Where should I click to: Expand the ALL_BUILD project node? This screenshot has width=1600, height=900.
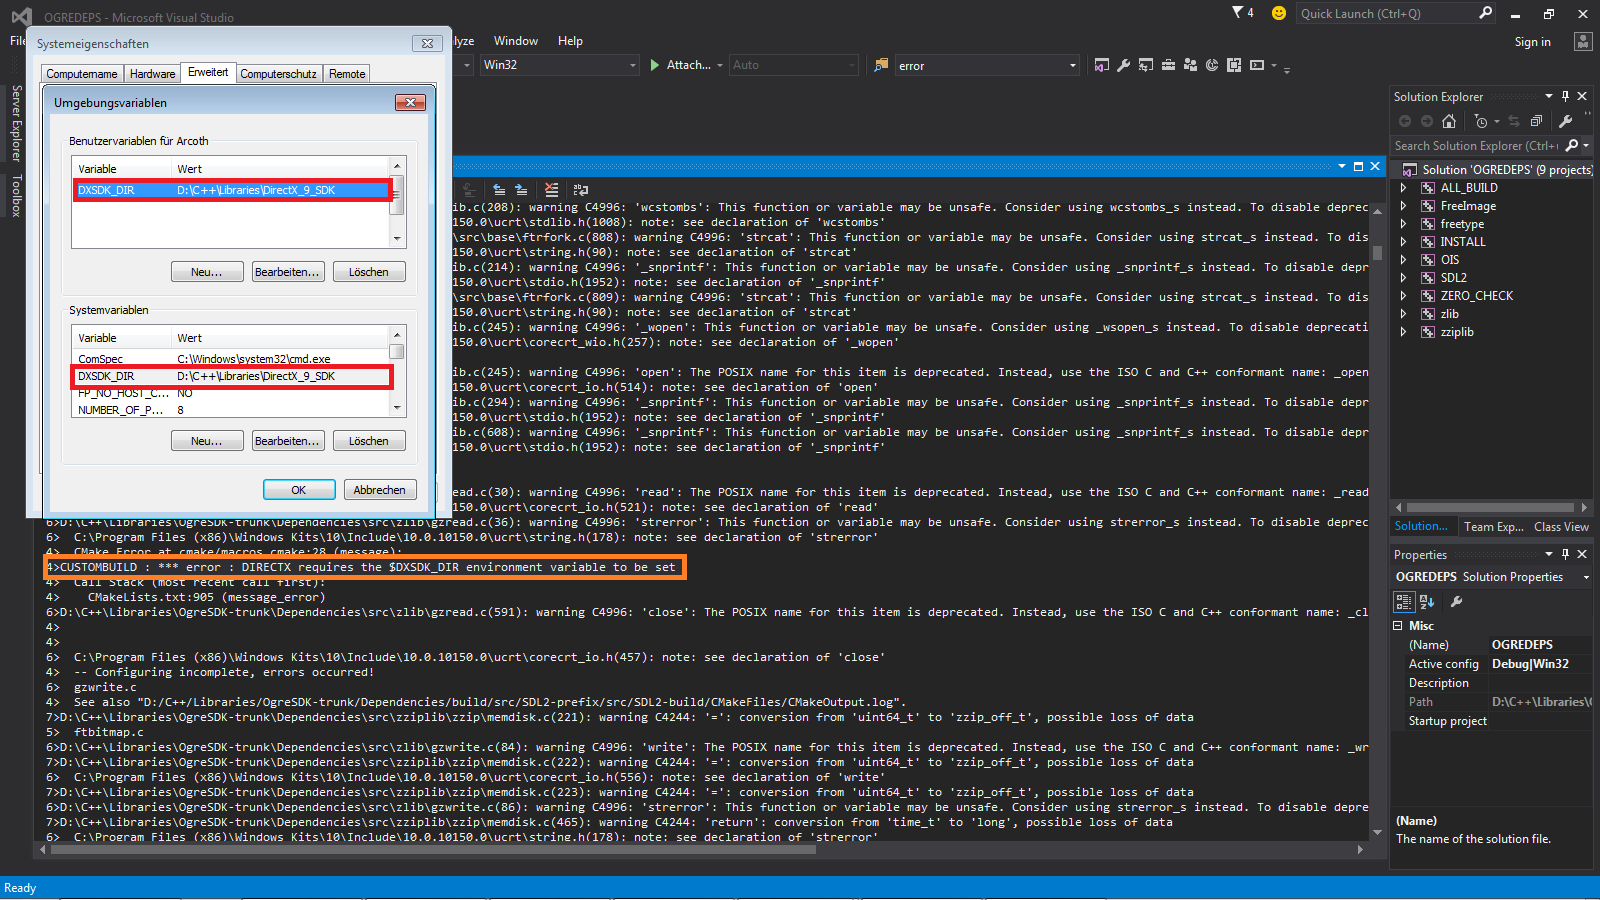pyautogui.click(x=1403, y=188)
